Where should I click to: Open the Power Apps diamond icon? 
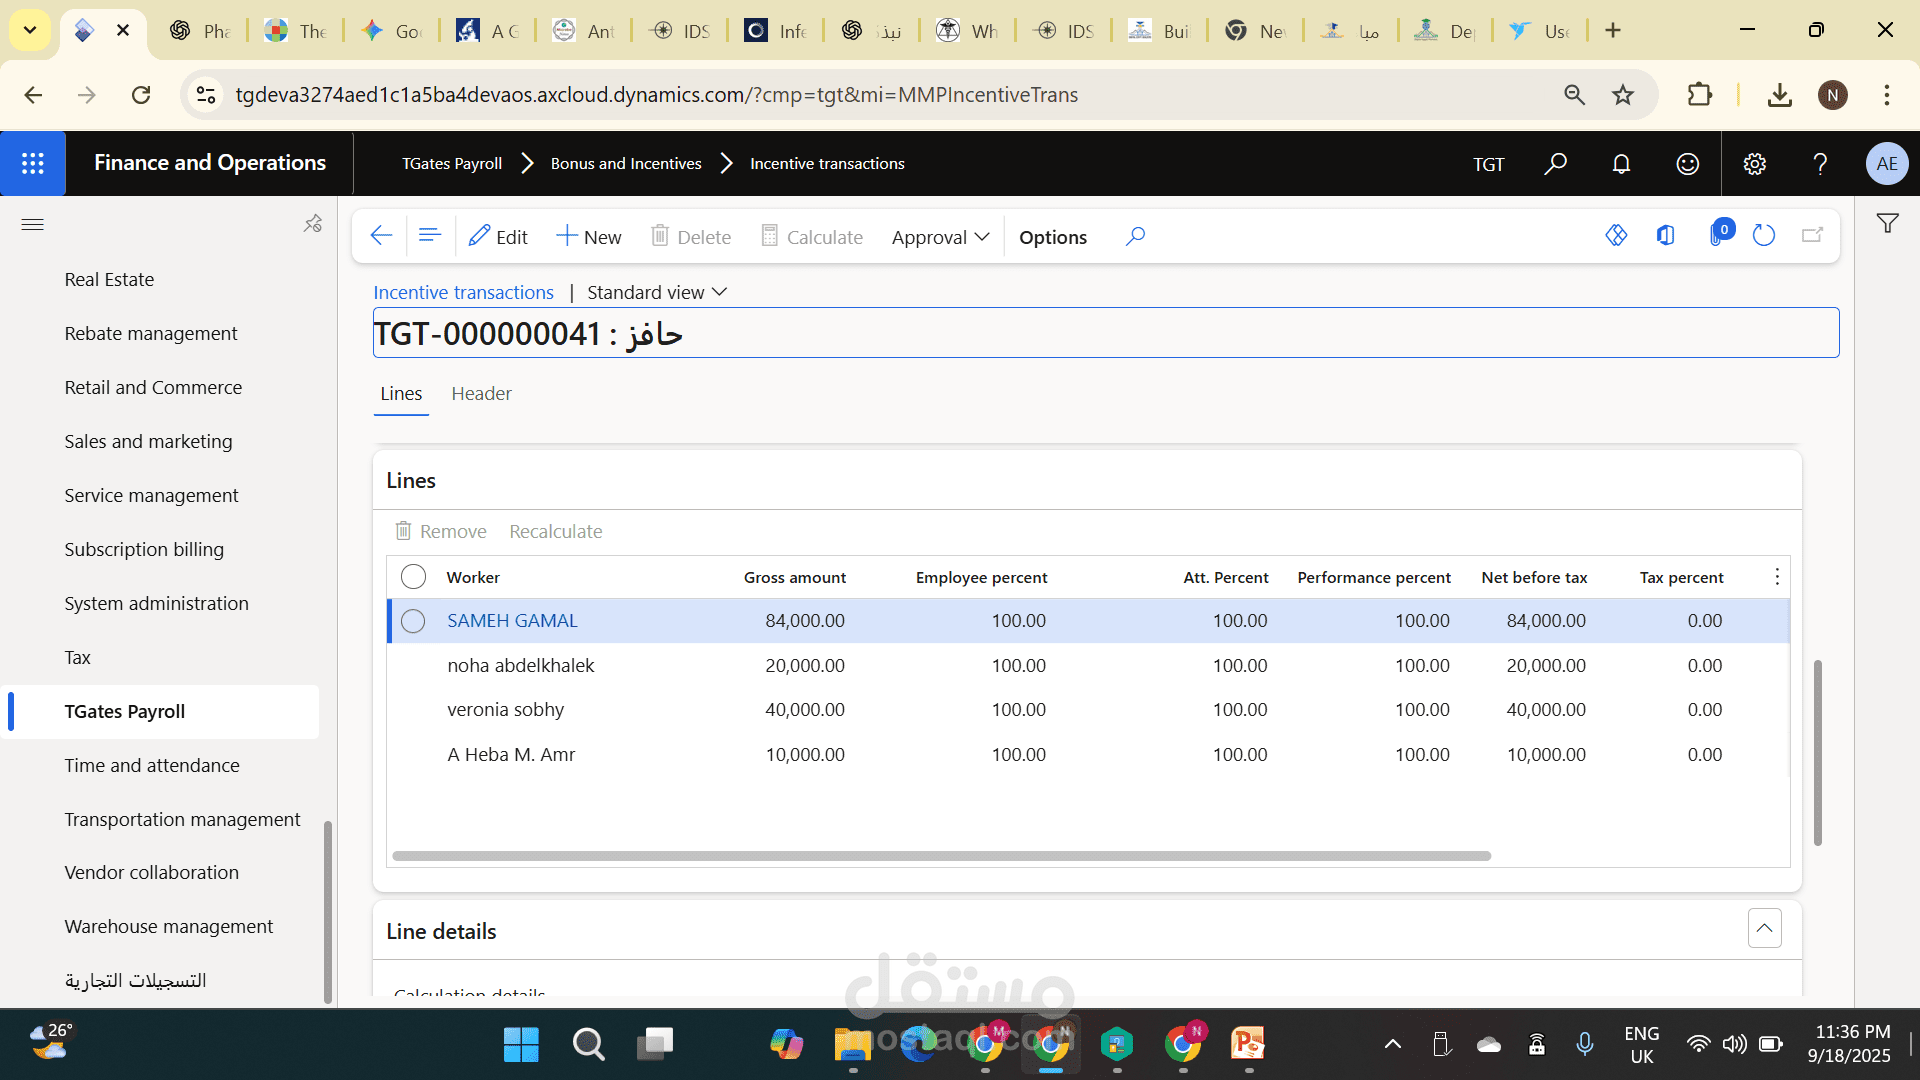click(1616, 235)
